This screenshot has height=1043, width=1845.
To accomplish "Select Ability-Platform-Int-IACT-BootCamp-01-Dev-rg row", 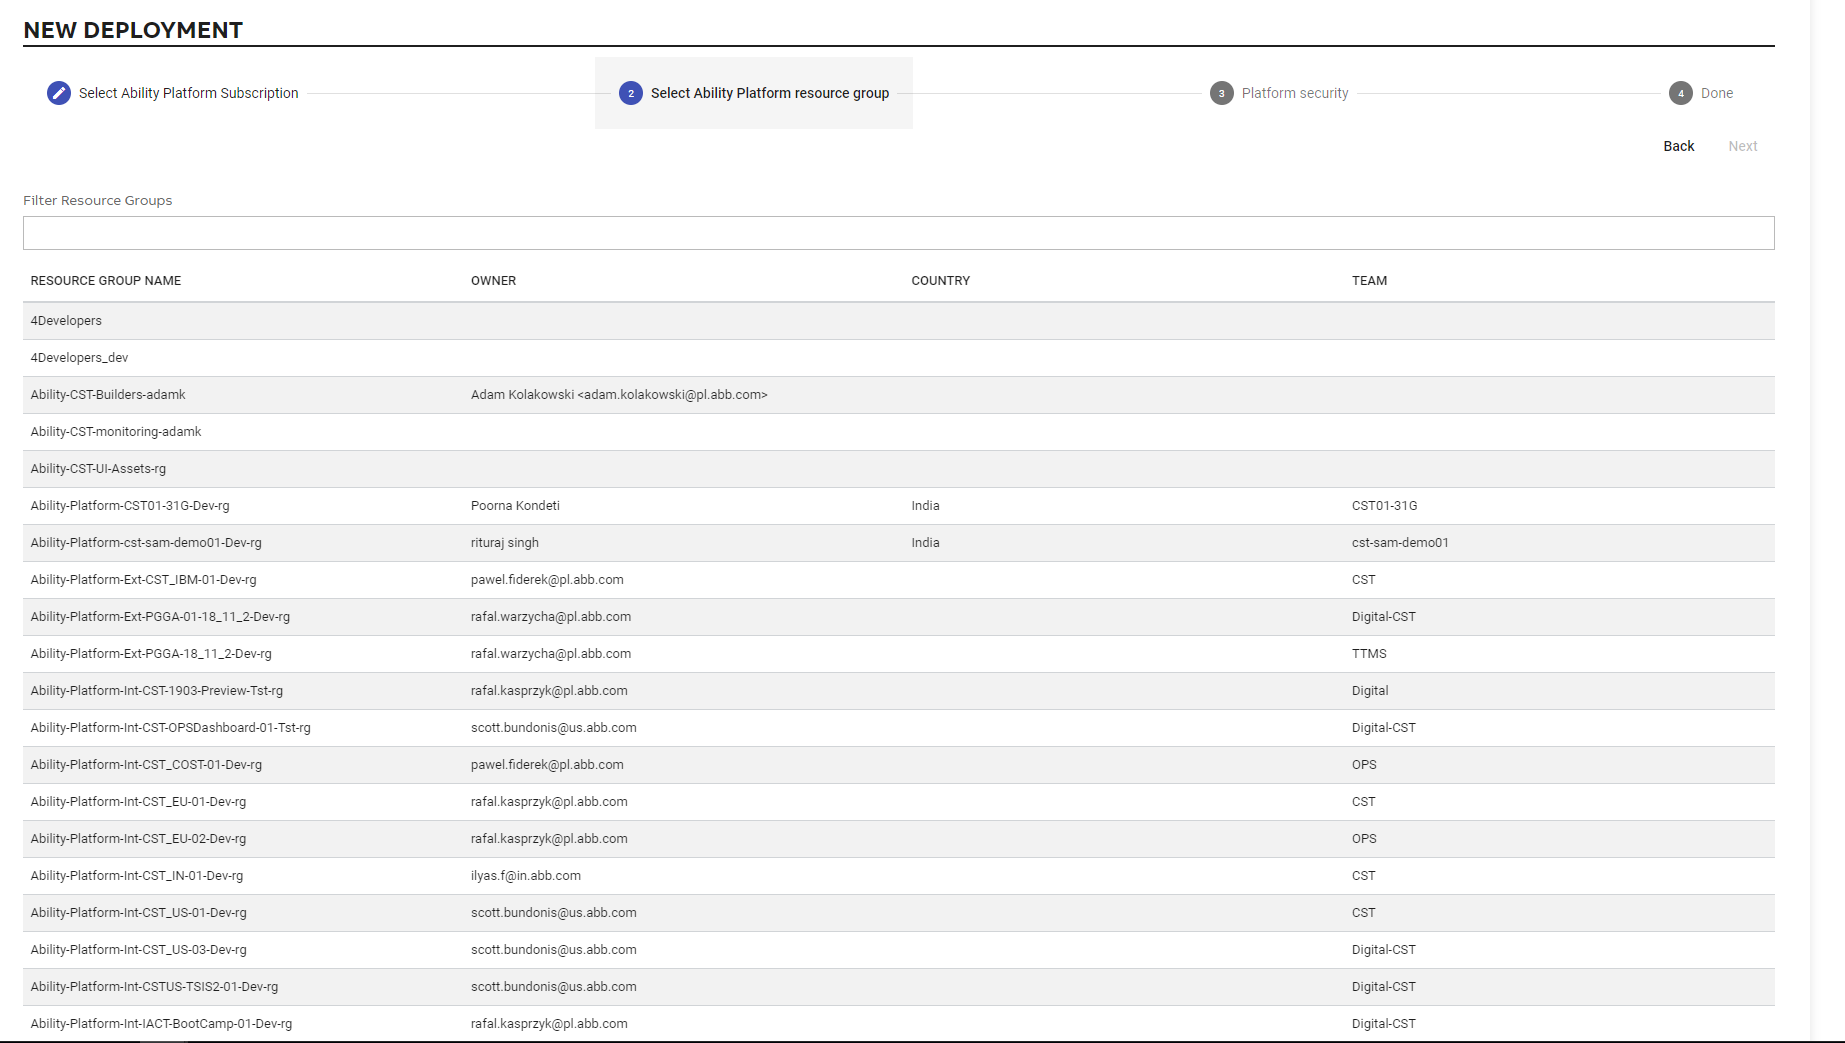I will [899, 1024].
